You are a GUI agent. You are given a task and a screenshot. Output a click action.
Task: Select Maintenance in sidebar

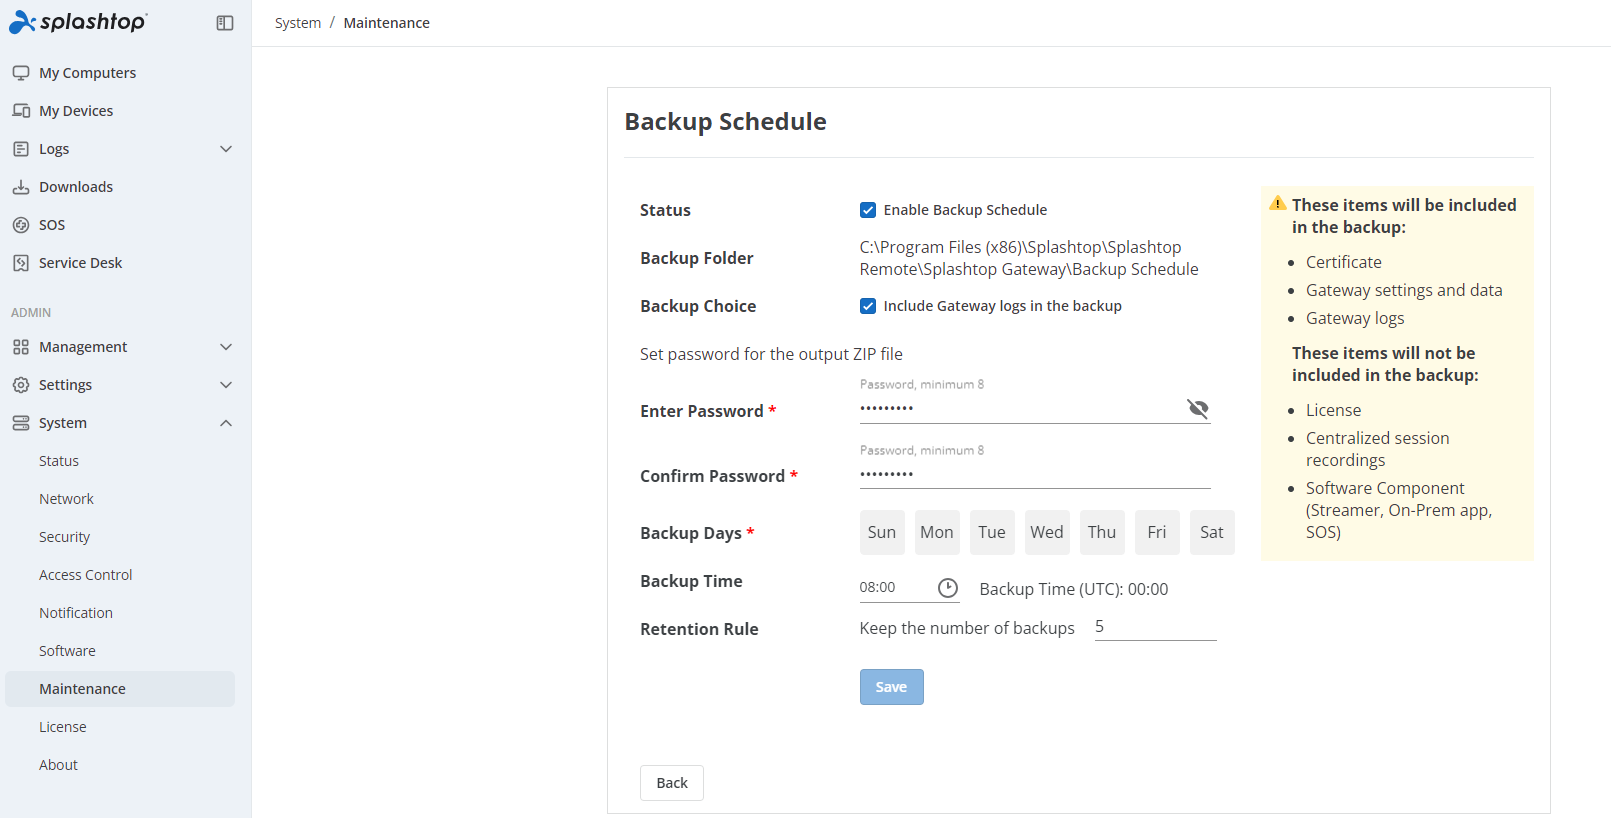pos(120,689)
